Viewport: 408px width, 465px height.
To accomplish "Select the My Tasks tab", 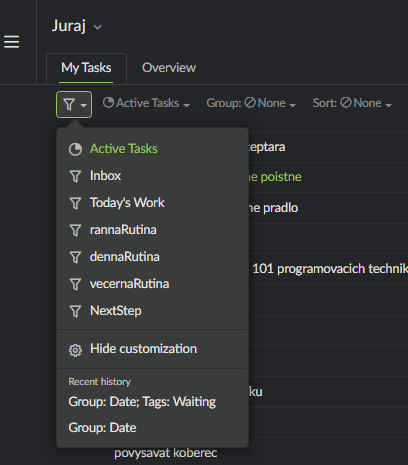I will point(86,68).
